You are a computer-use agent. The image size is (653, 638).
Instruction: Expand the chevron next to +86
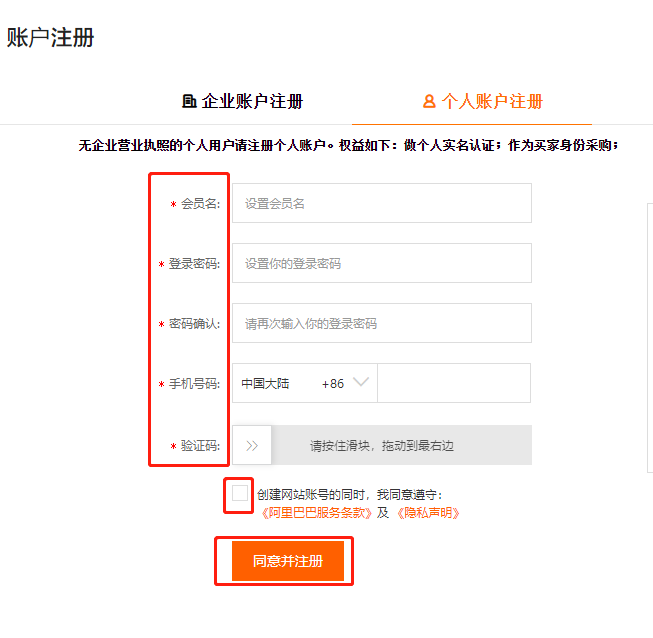pyautogui.click(x=361, y=382)
